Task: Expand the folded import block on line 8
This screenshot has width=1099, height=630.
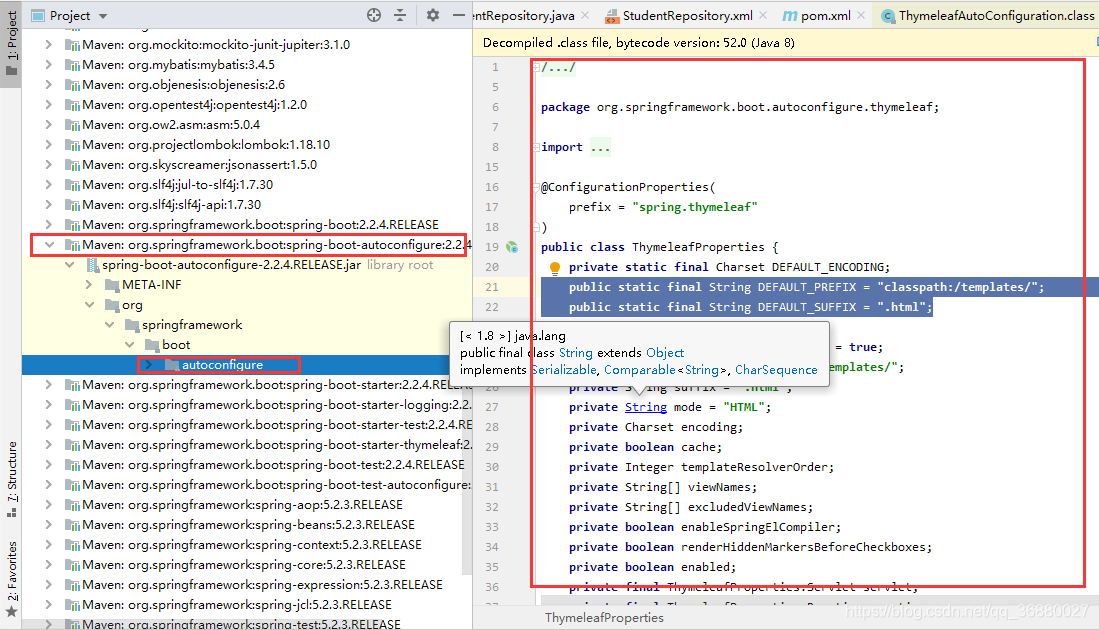Action: tap(536, 147)
